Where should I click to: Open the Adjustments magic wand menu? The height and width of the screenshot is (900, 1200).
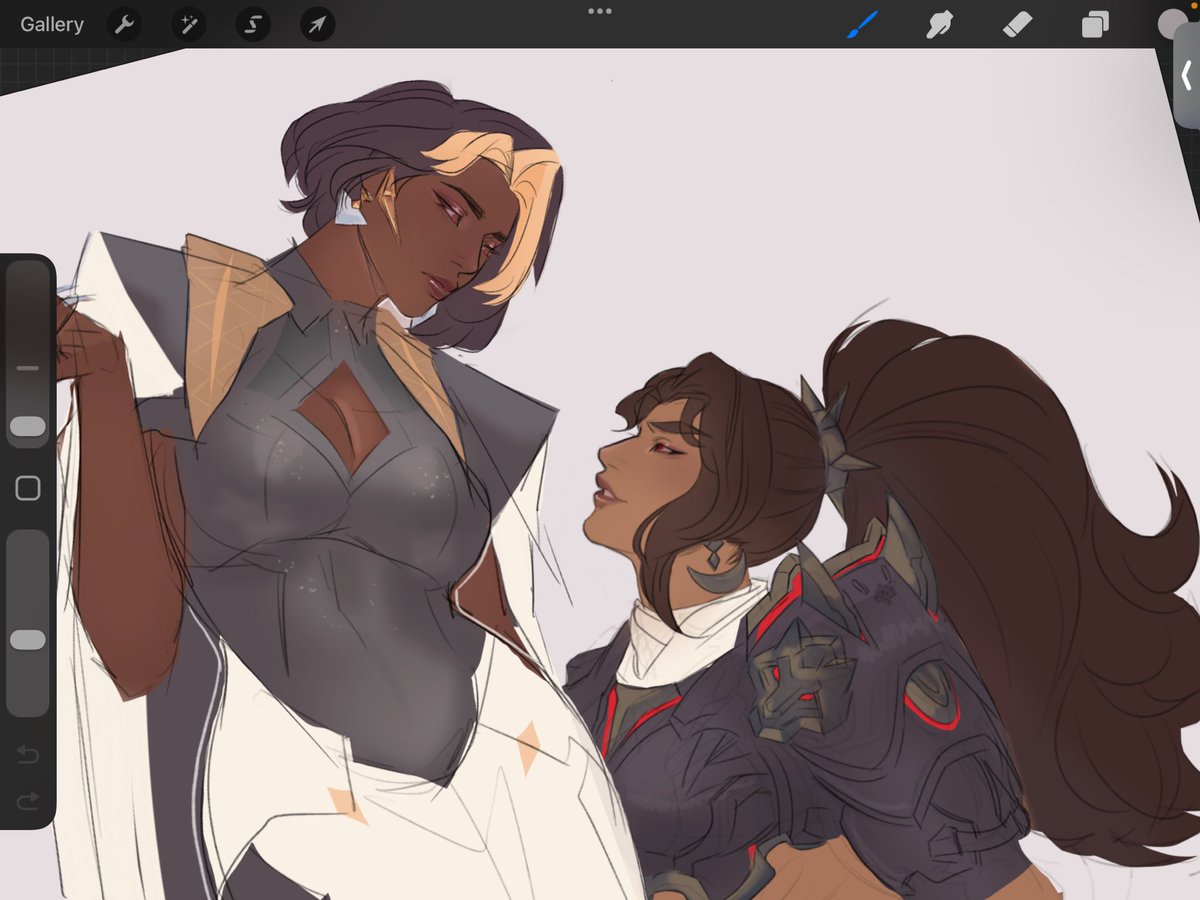188,24
